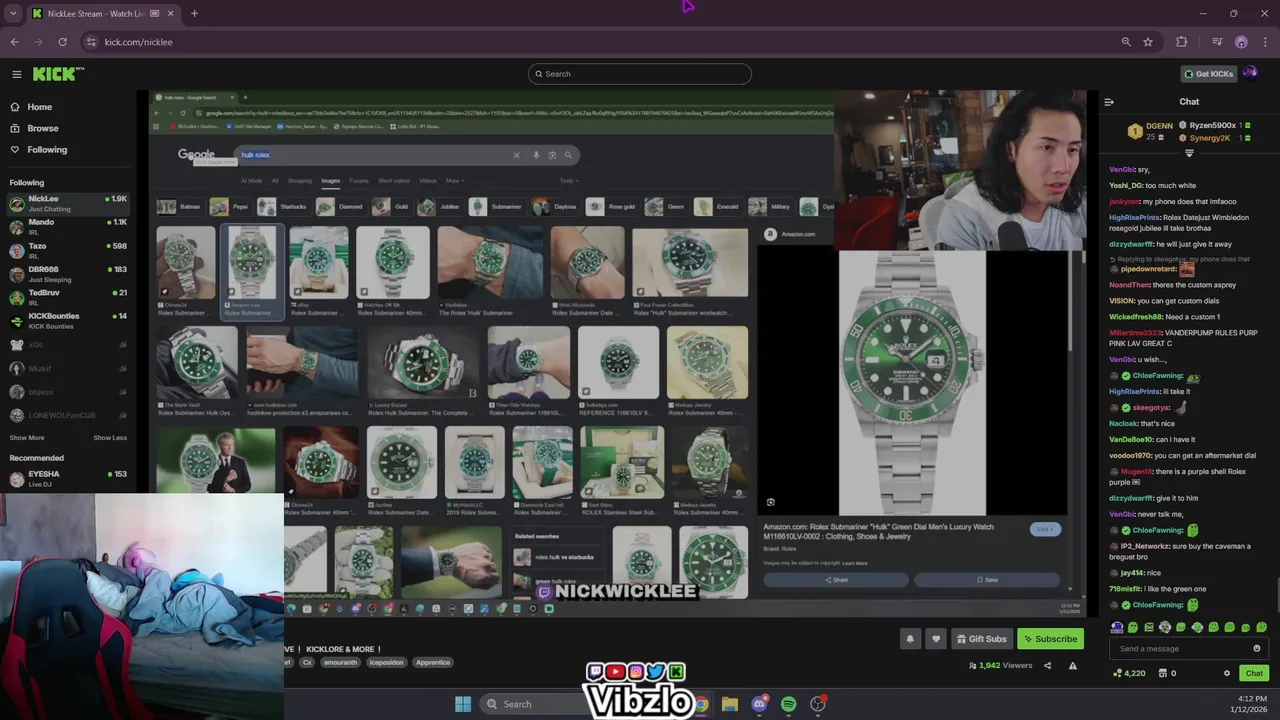Click amouranth stream tag
Screen dimensions: 1280x720
point(343,662)
